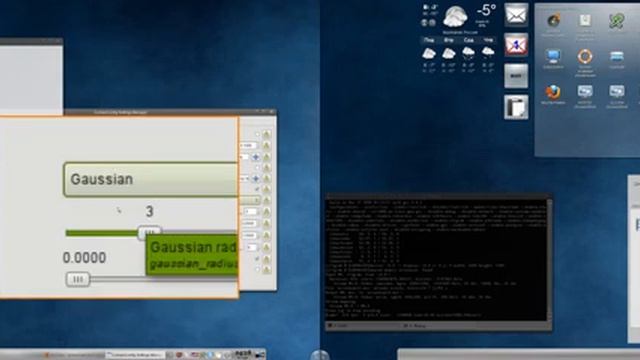The image size is (640, 360).
Task: Select the Срд forecast day
Action: 469,40
